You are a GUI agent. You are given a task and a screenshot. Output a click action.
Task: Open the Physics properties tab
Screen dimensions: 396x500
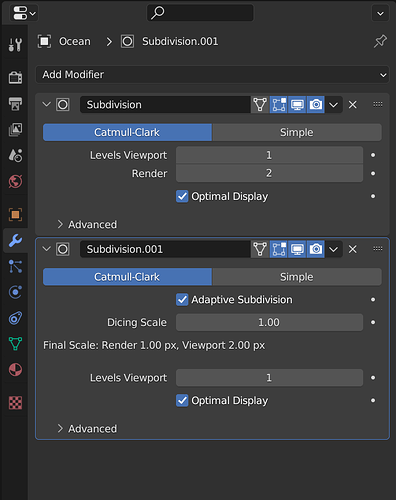pos(15,292)
